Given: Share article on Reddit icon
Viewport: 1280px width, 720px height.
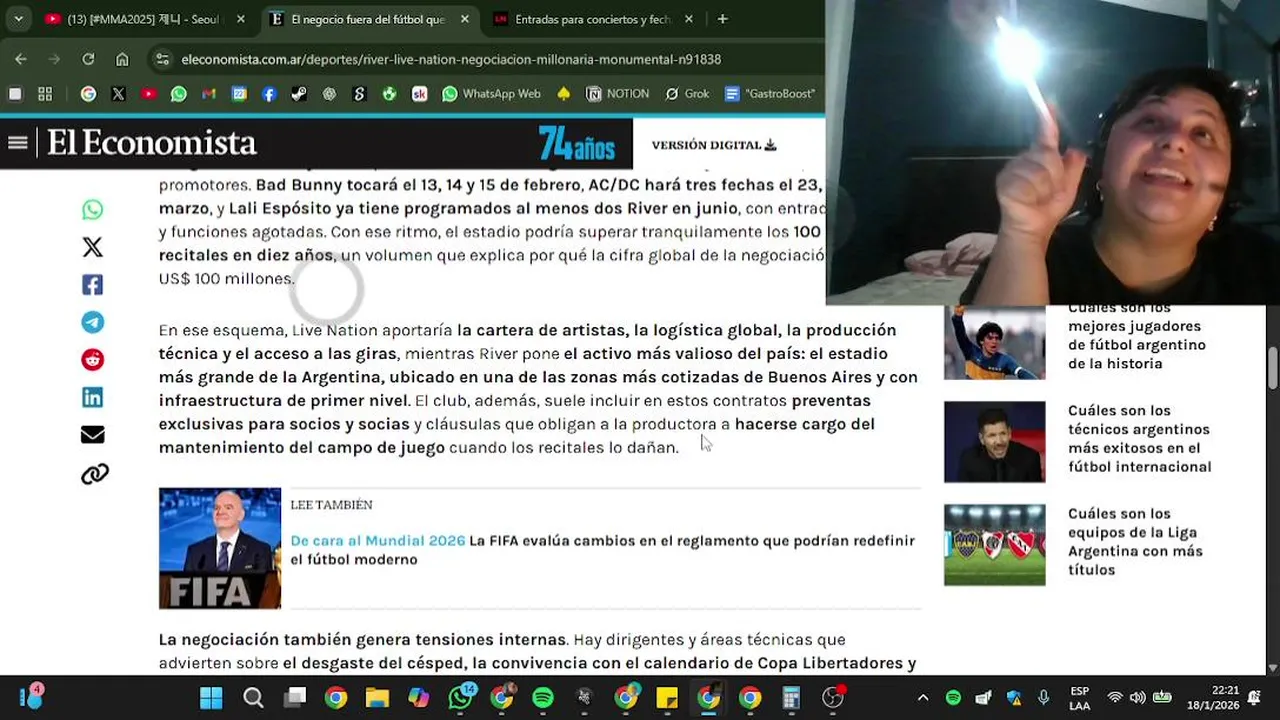Looking at the screenshot, I should tap(92, 360).
